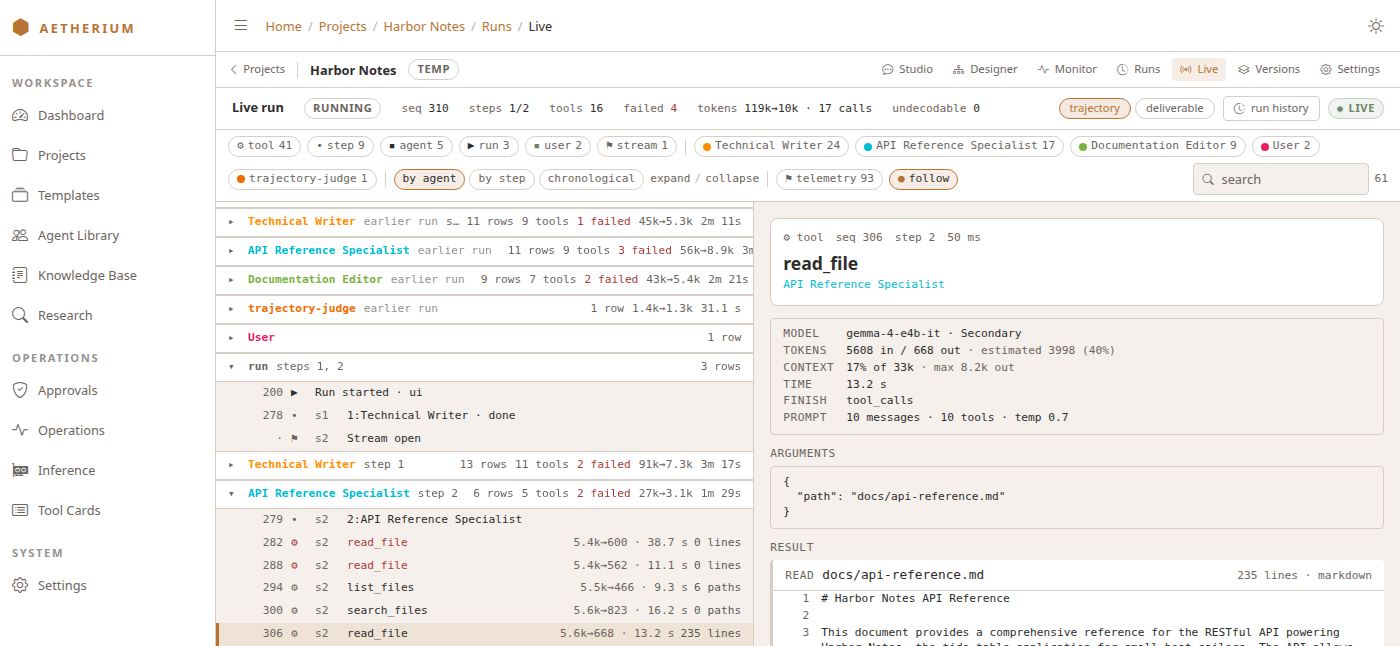The height and width of the screenshot is (646, 1400).
Task: Toggle the tool 41 filter chip
Action: (x=265, y=146)
